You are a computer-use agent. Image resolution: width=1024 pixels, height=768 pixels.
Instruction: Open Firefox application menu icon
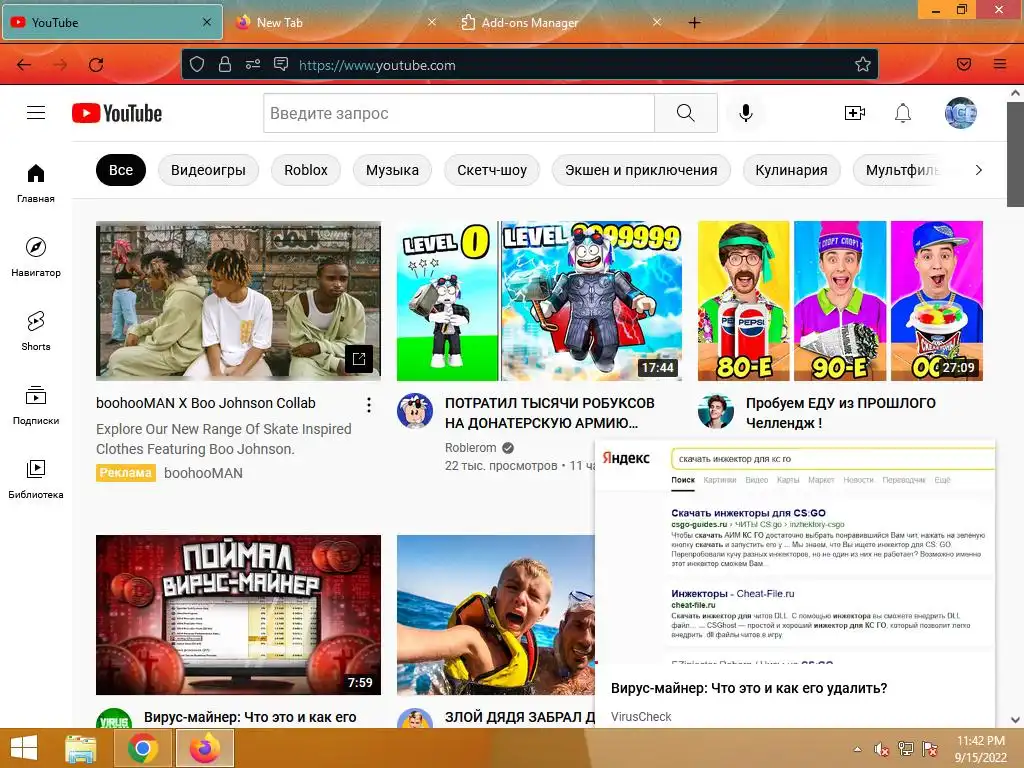click(x=1000, y=64)
